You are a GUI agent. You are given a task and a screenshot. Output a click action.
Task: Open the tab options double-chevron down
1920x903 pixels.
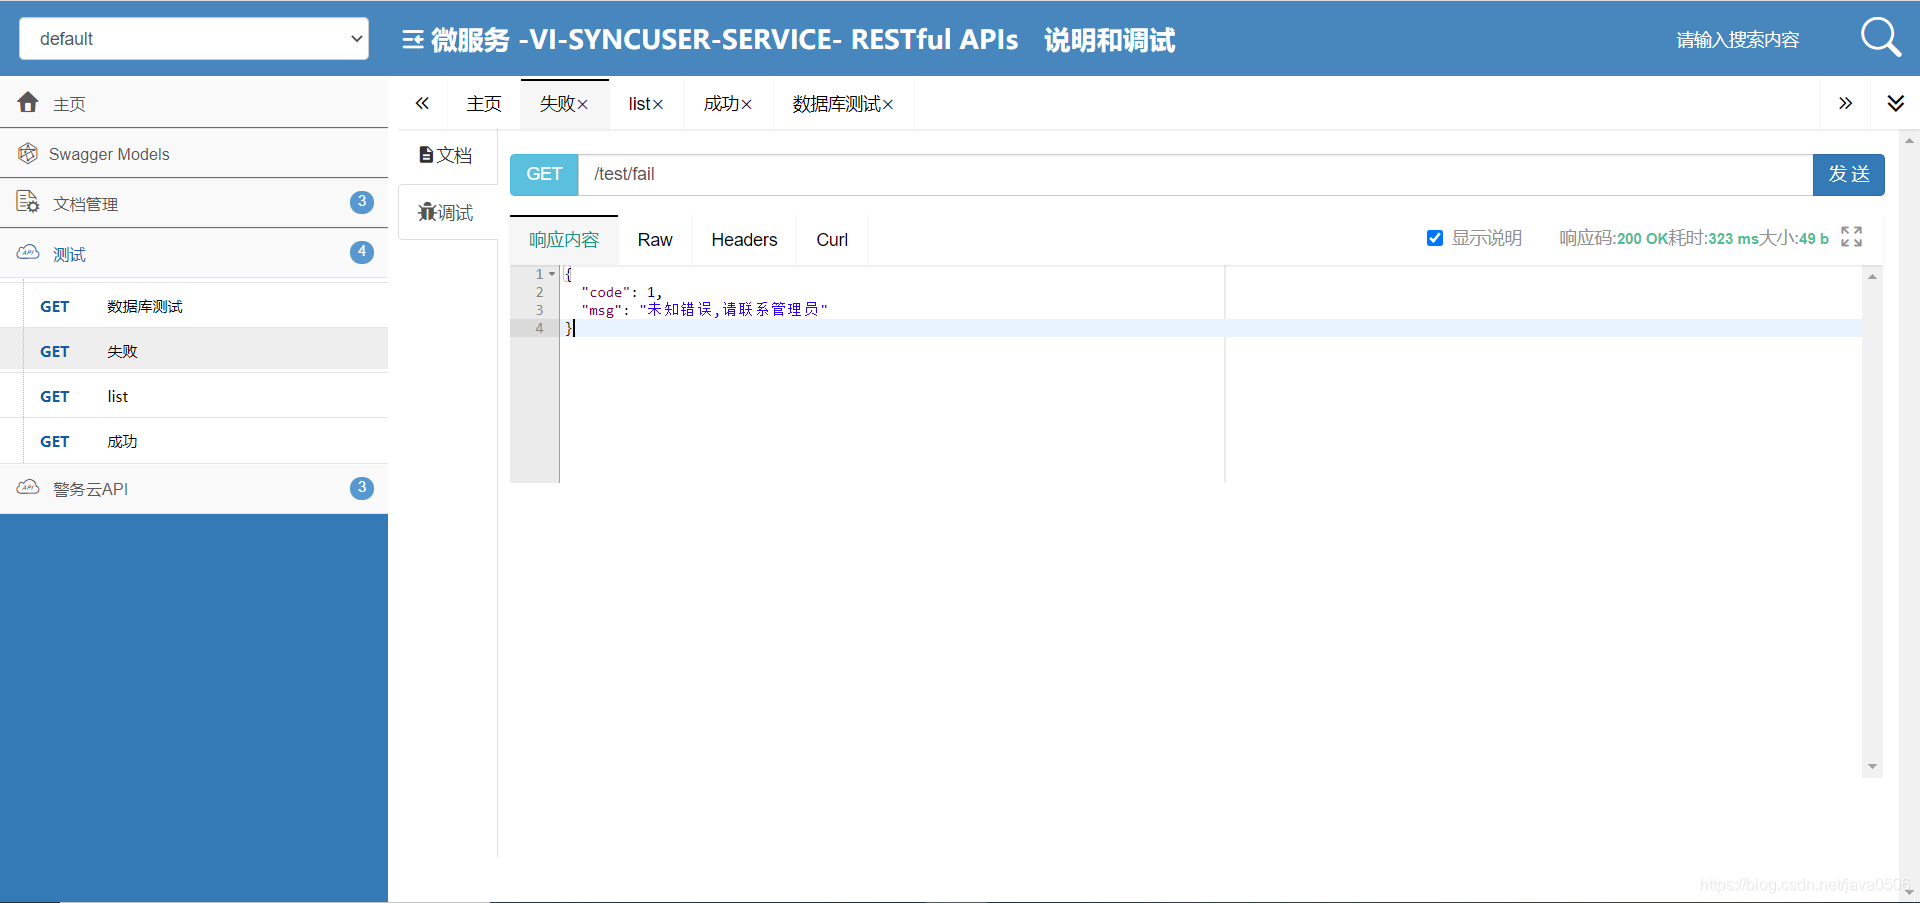tap(1895, 103)
